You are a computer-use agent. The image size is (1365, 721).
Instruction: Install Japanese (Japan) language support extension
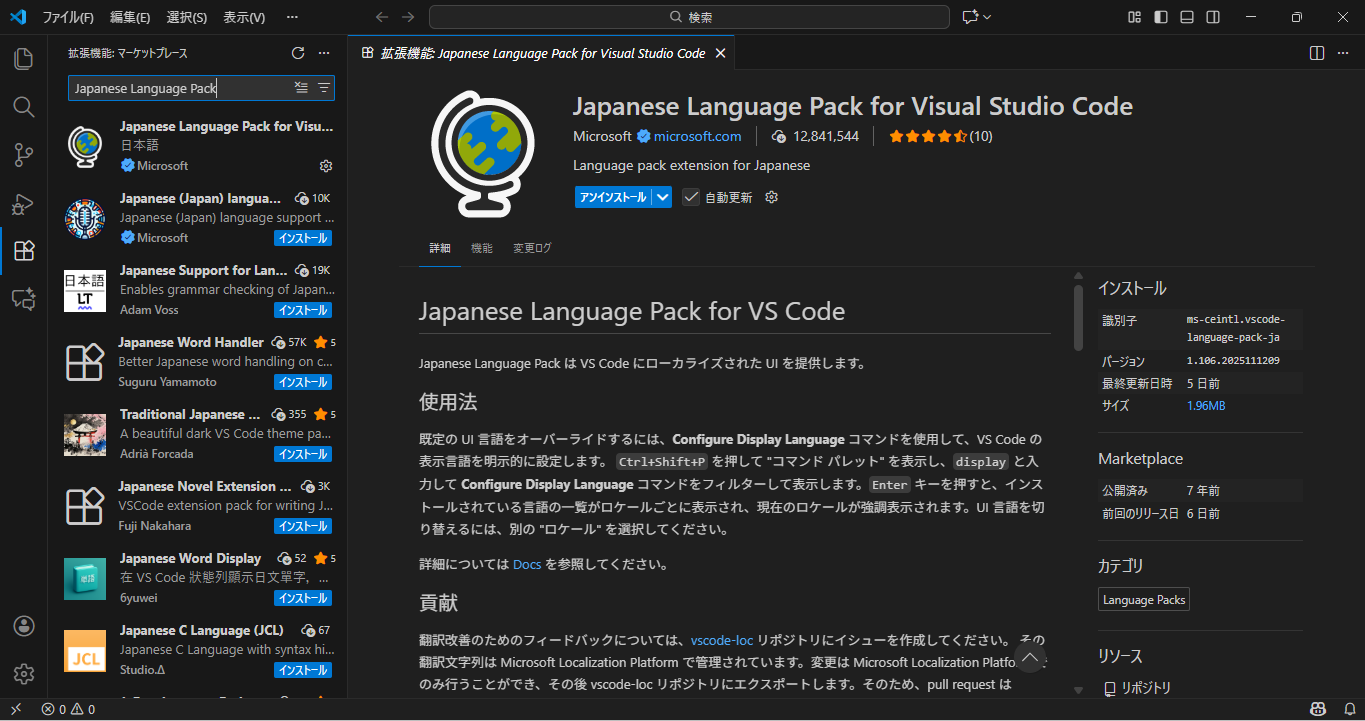(x=302, y=238)
